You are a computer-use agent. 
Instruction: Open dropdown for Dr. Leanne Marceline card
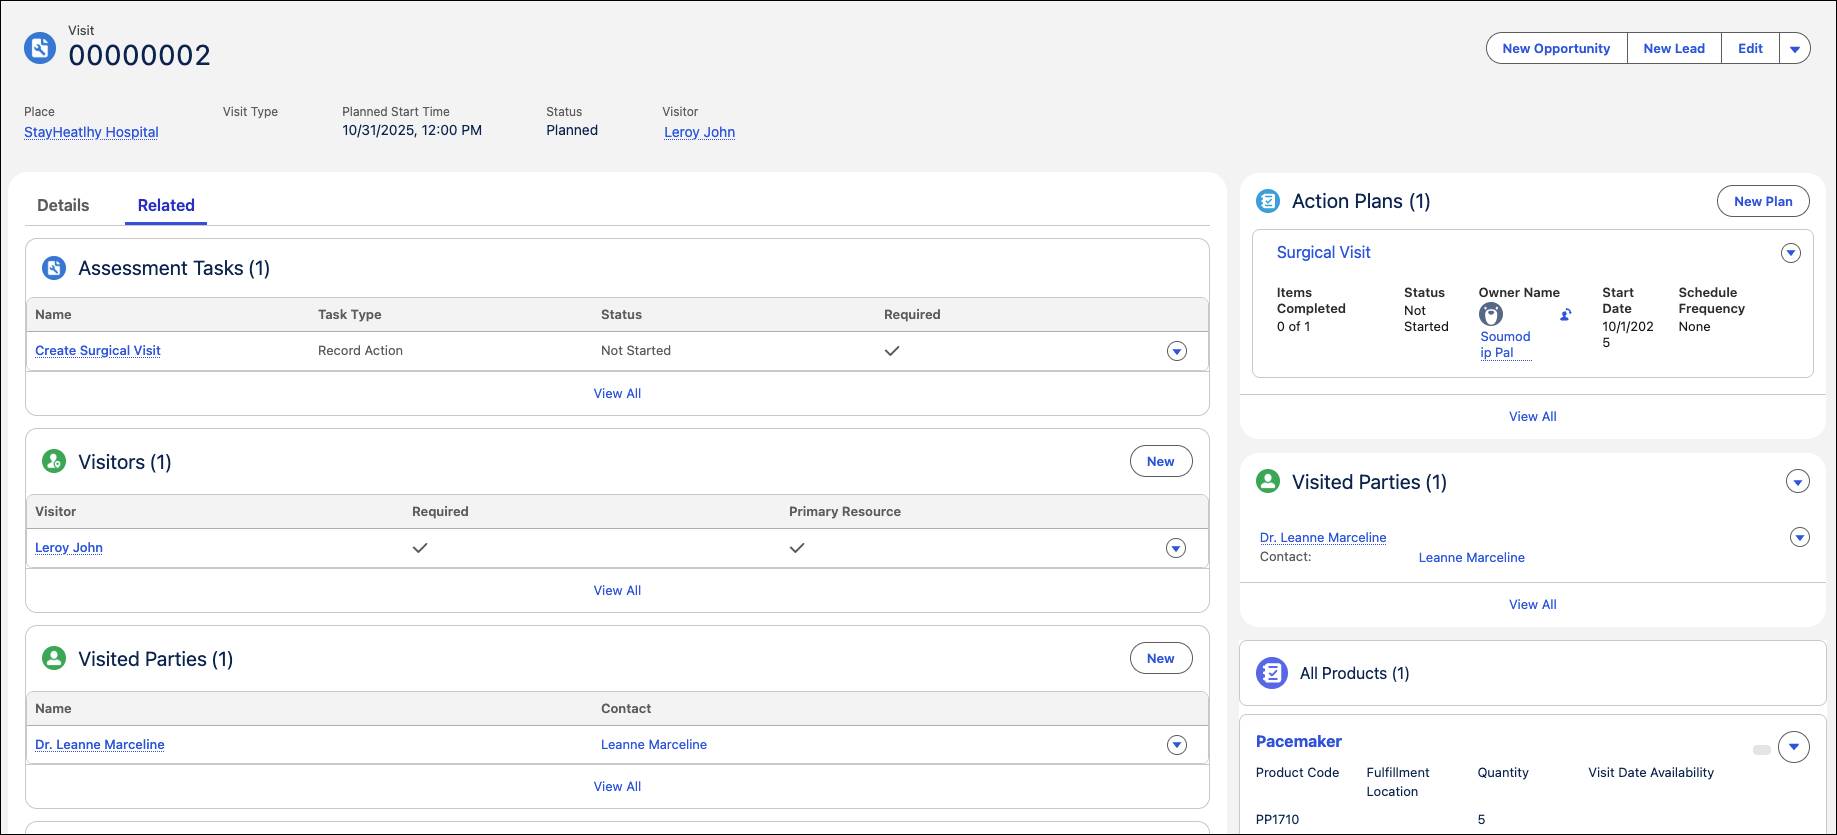pyautogui.click(x=1800, y=538)
